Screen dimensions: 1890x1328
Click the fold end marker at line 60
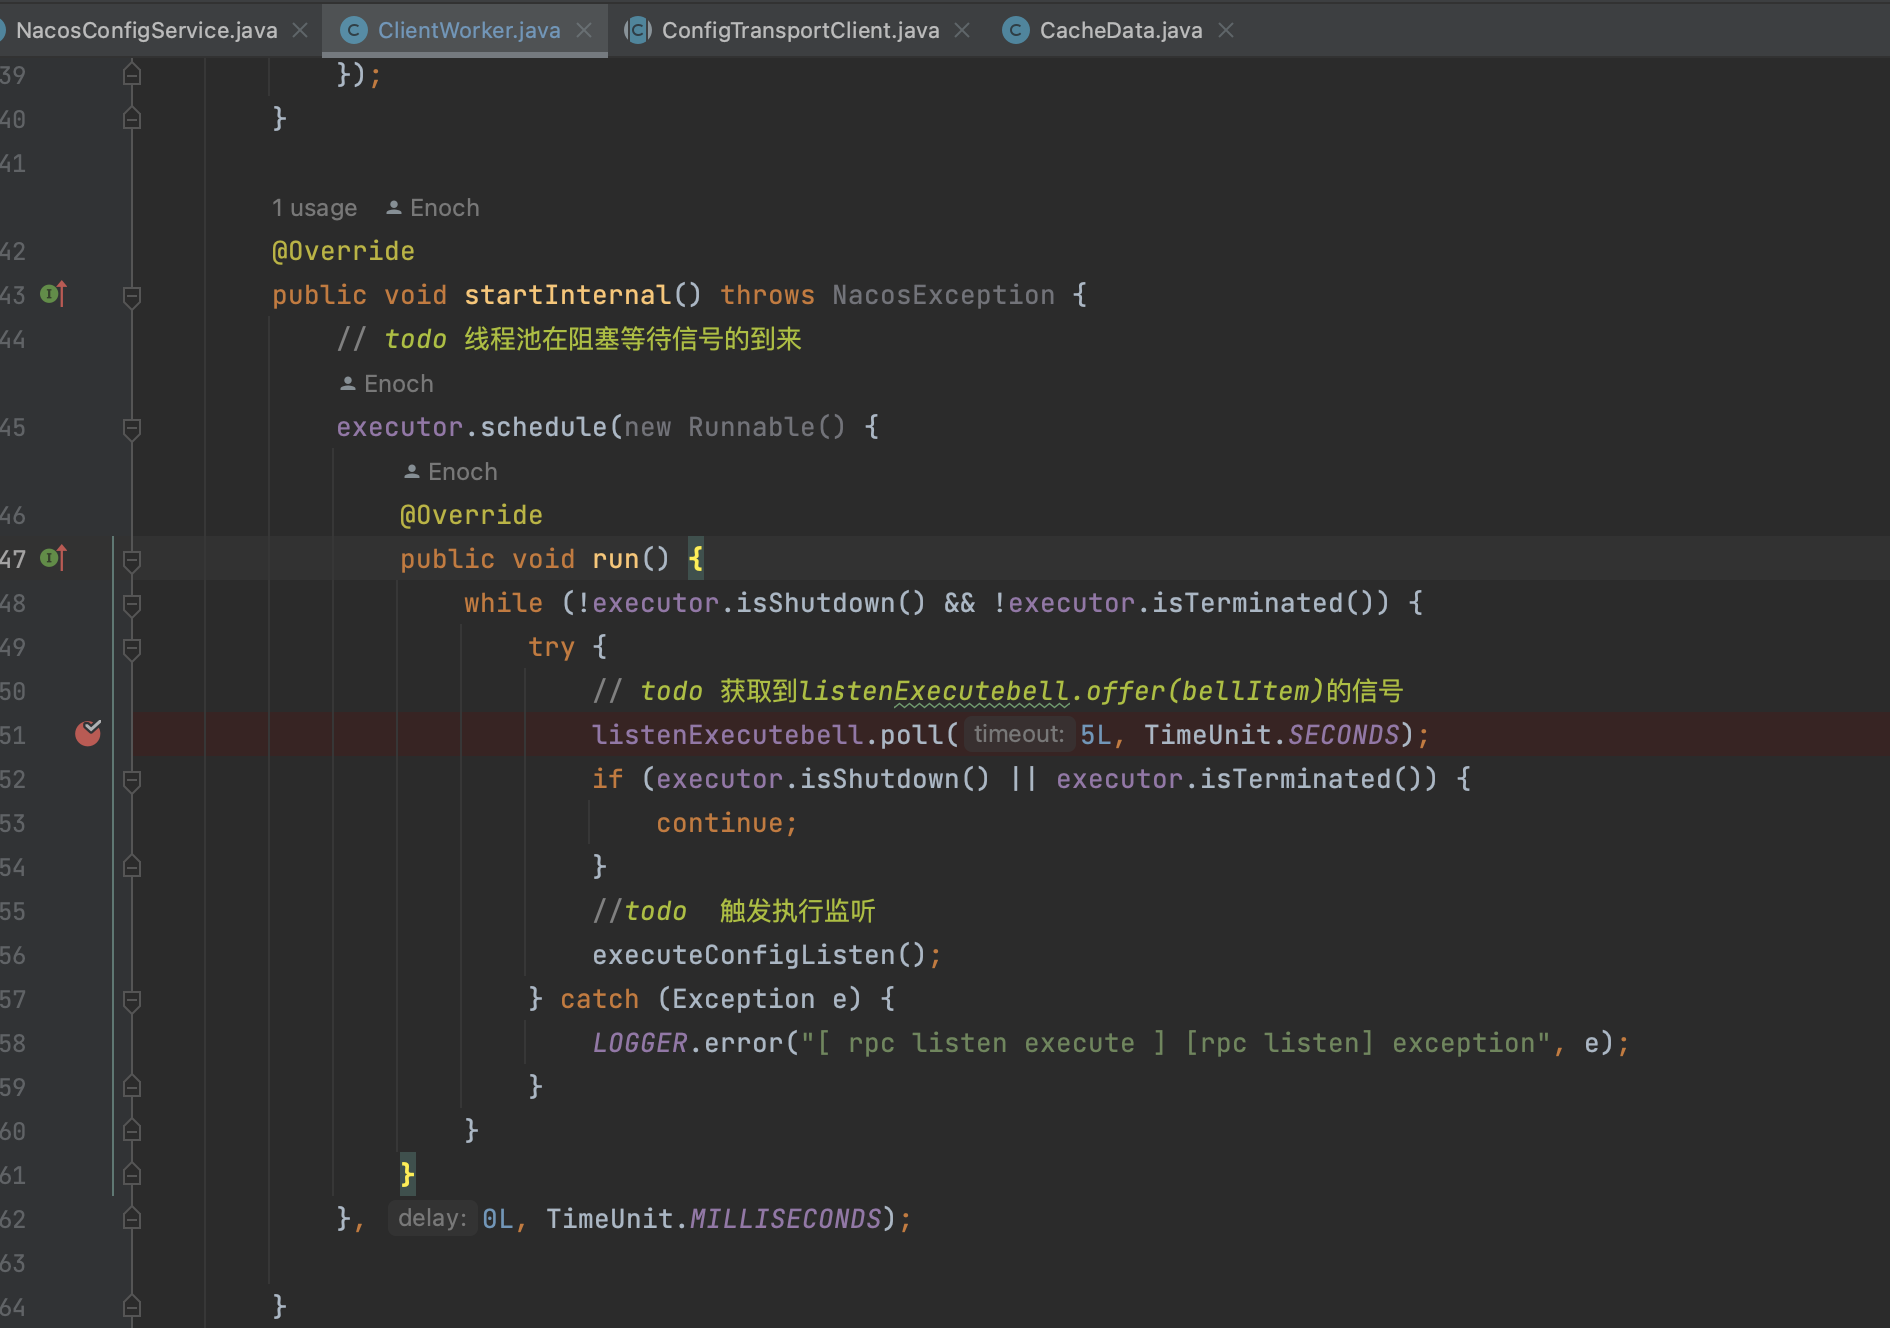click(131, 1130)
